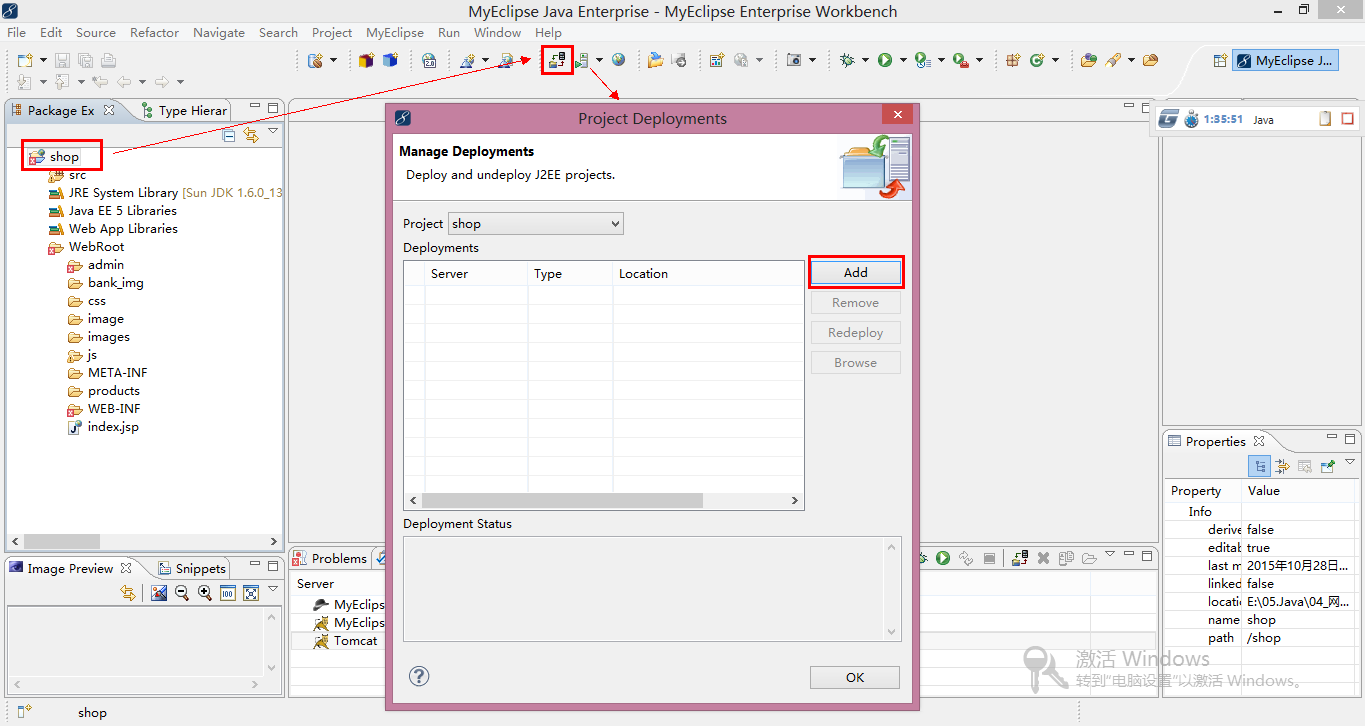Click the Collapse All icon in Package Explorer
Screen dimensions: 1365x726
229,134
